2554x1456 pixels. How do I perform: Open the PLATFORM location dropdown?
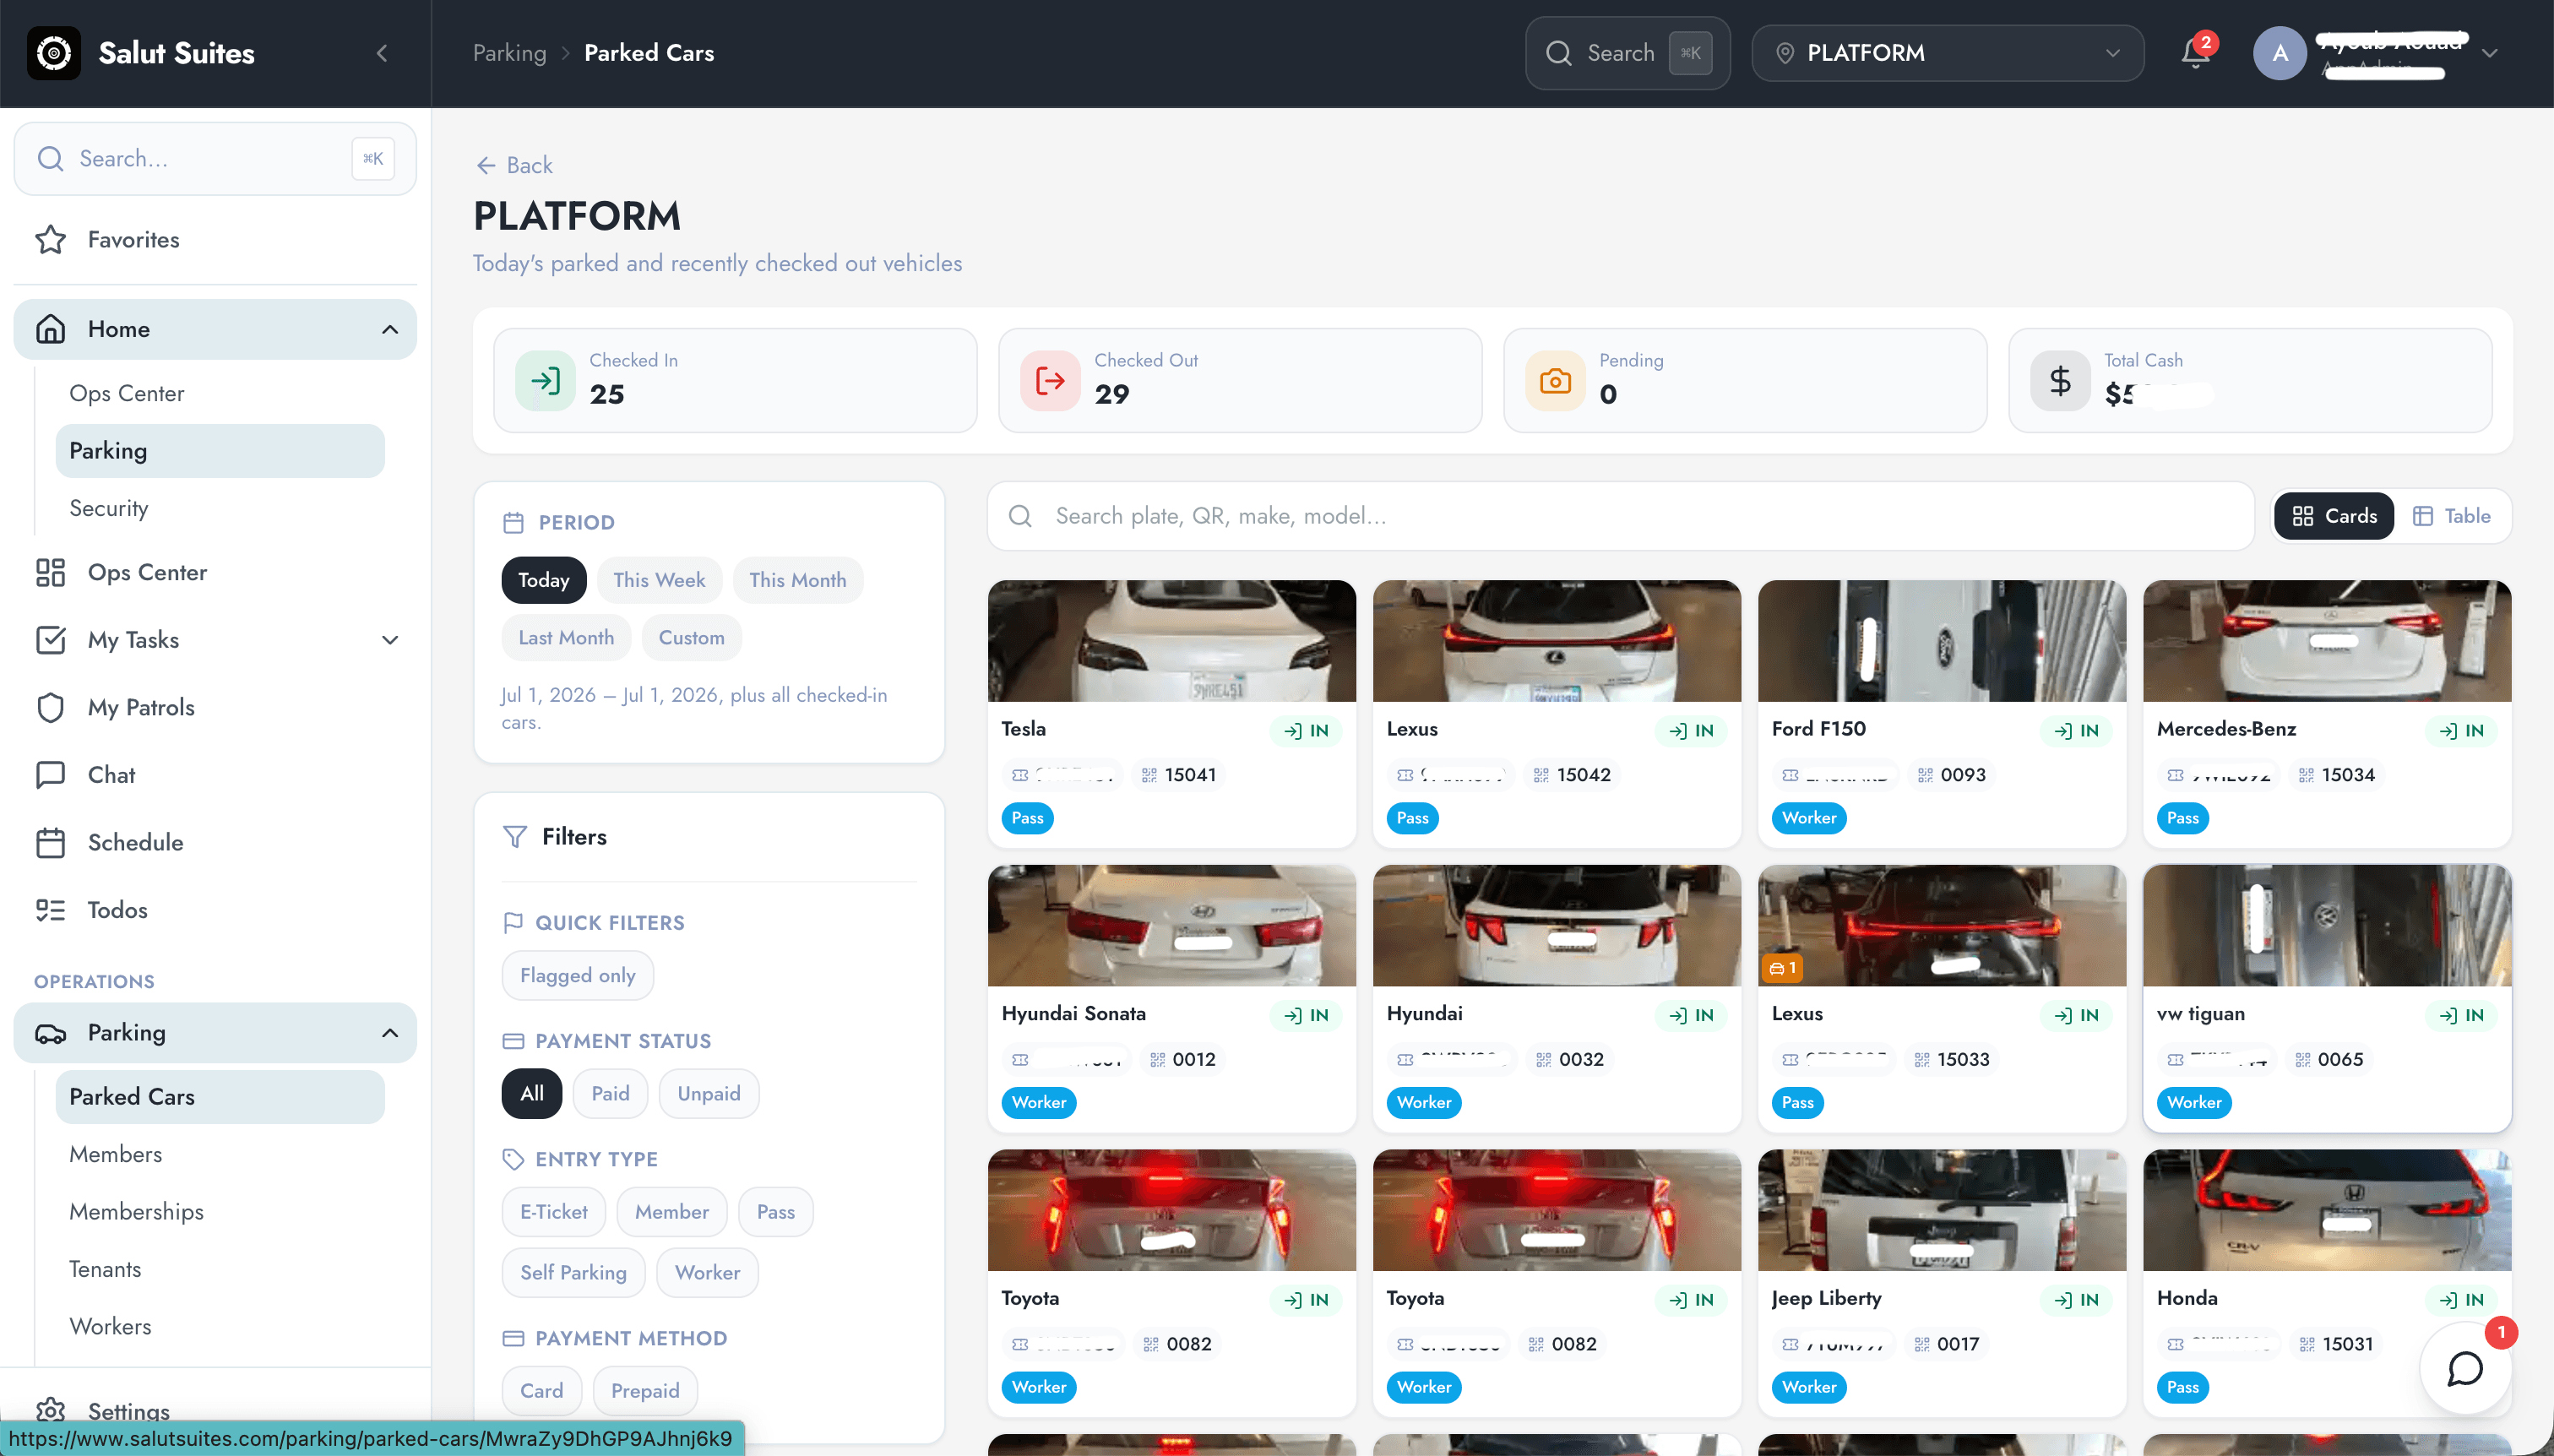[x=1947, y=53]
